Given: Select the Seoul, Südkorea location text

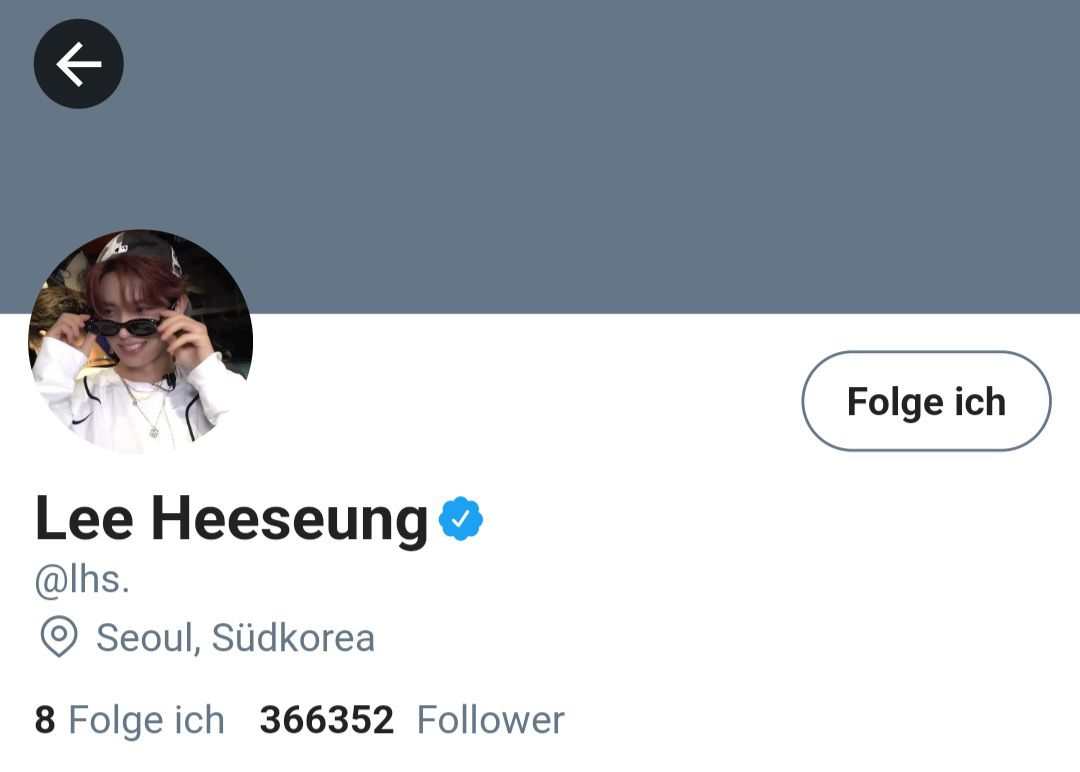Looking at the screenshot, I should click(236, 637).
